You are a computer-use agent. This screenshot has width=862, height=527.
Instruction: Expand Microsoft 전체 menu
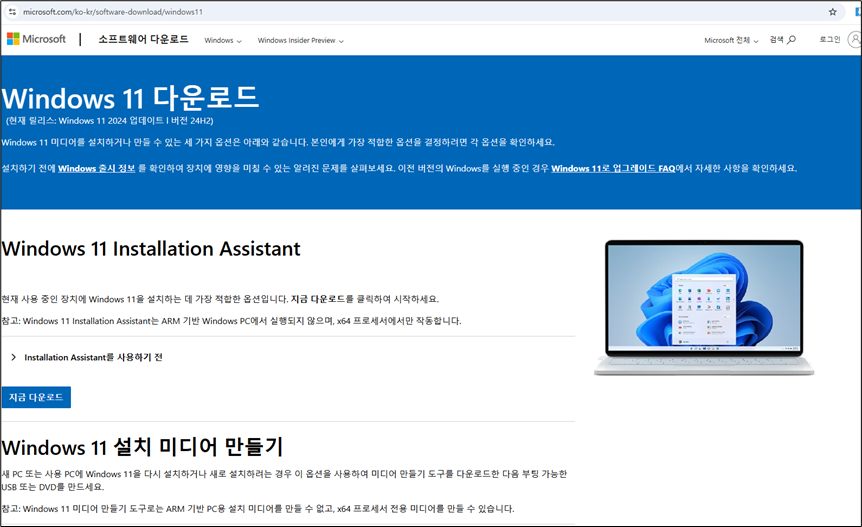(x=731, y=41)
